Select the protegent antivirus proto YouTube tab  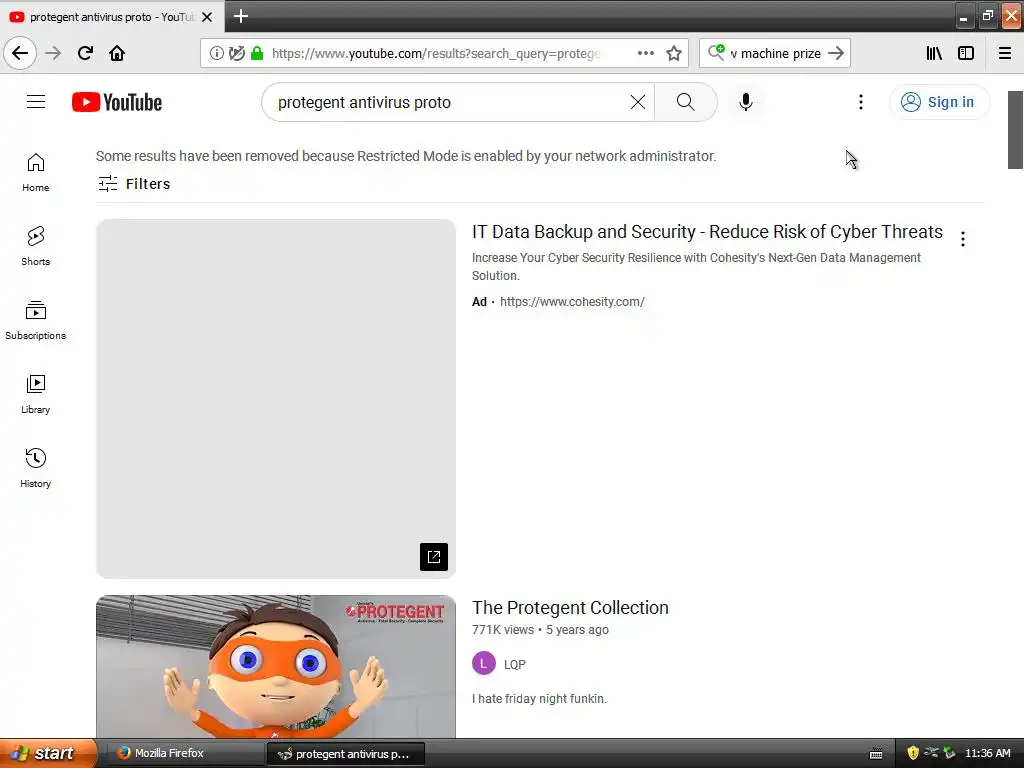coord(112,16)
